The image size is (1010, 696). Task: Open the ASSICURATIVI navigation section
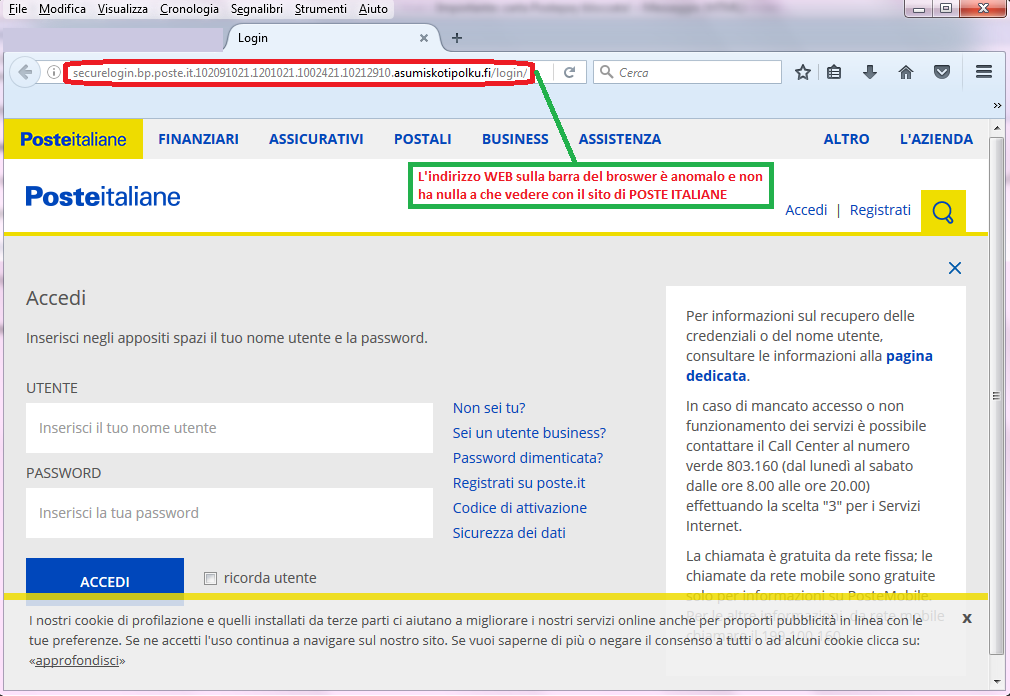pos(316,139)
